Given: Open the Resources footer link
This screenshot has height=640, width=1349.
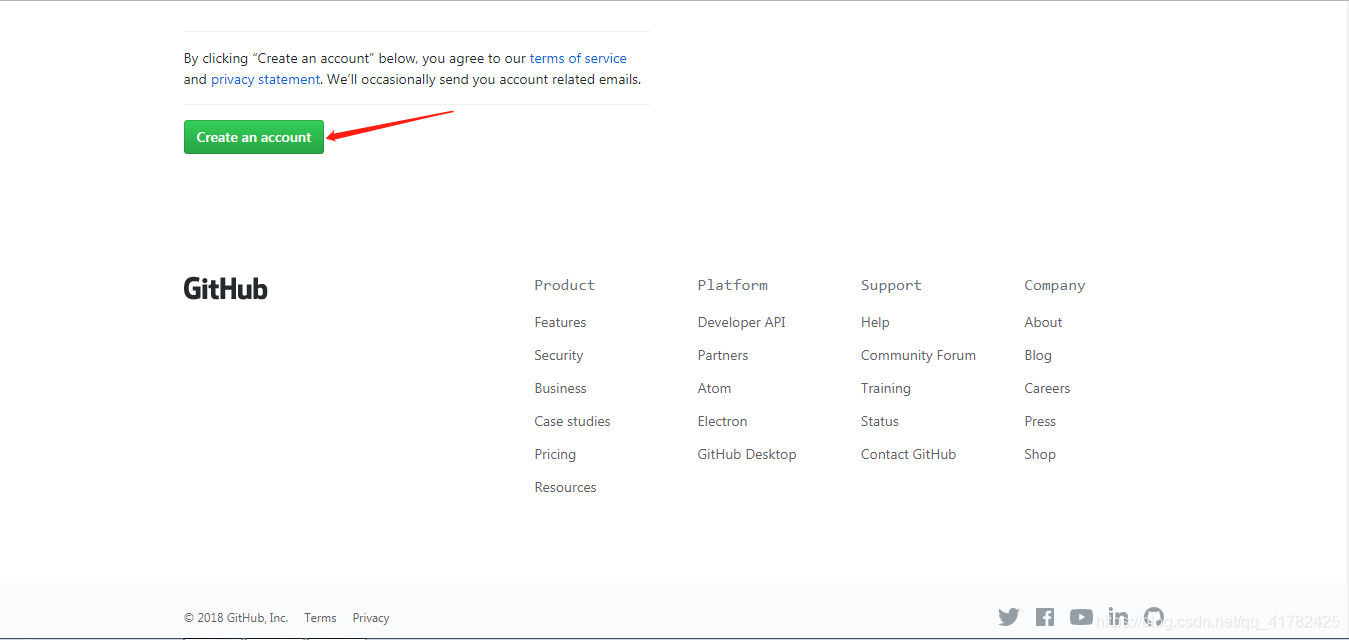Looking at the screenshot, I should pos(565,487).
